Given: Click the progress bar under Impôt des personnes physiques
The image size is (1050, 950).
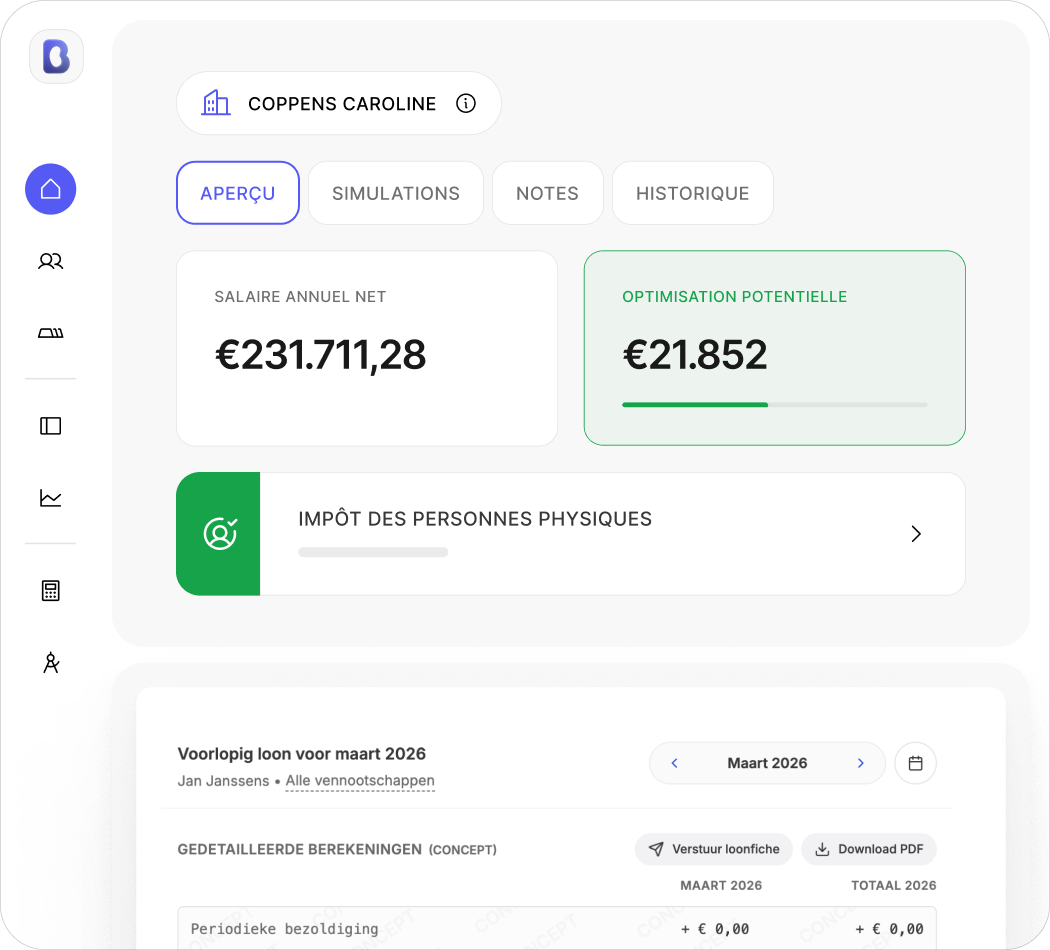Looking at the screenshot, I should pos(373,552).
